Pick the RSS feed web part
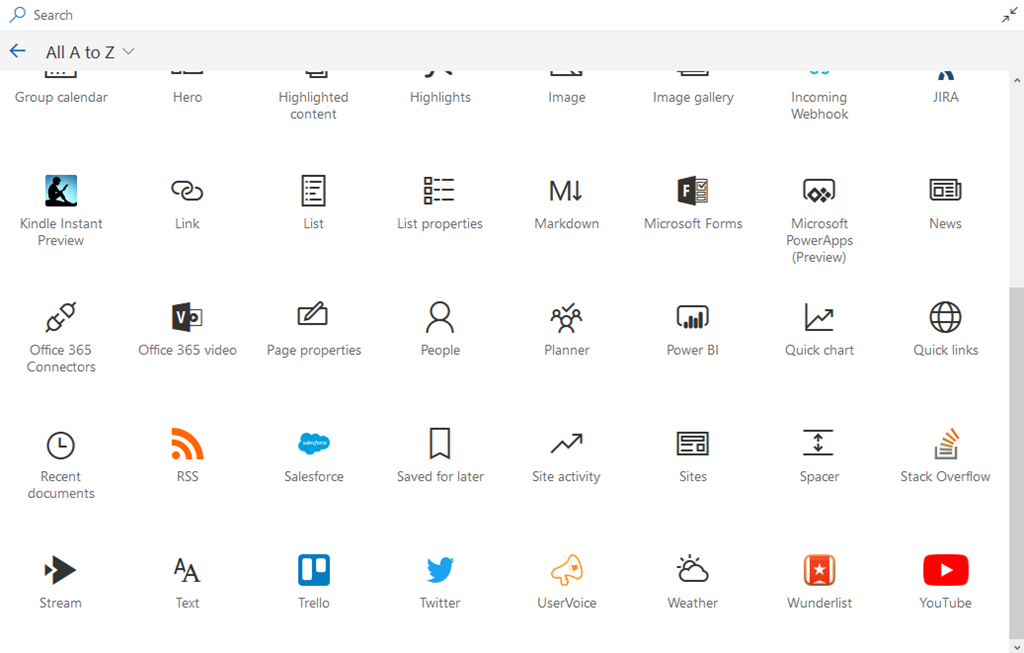The height and width of the screenshot is (653, 1024). pyautogui.click(x=187, y=444)
